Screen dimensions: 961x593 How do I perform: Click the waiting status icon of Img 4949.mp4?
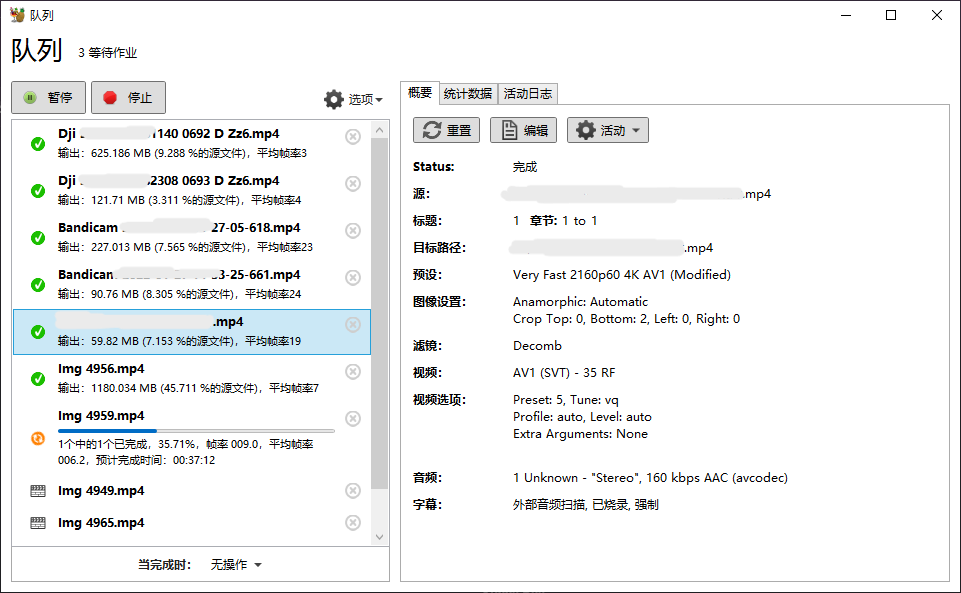(x=38, y=491)
